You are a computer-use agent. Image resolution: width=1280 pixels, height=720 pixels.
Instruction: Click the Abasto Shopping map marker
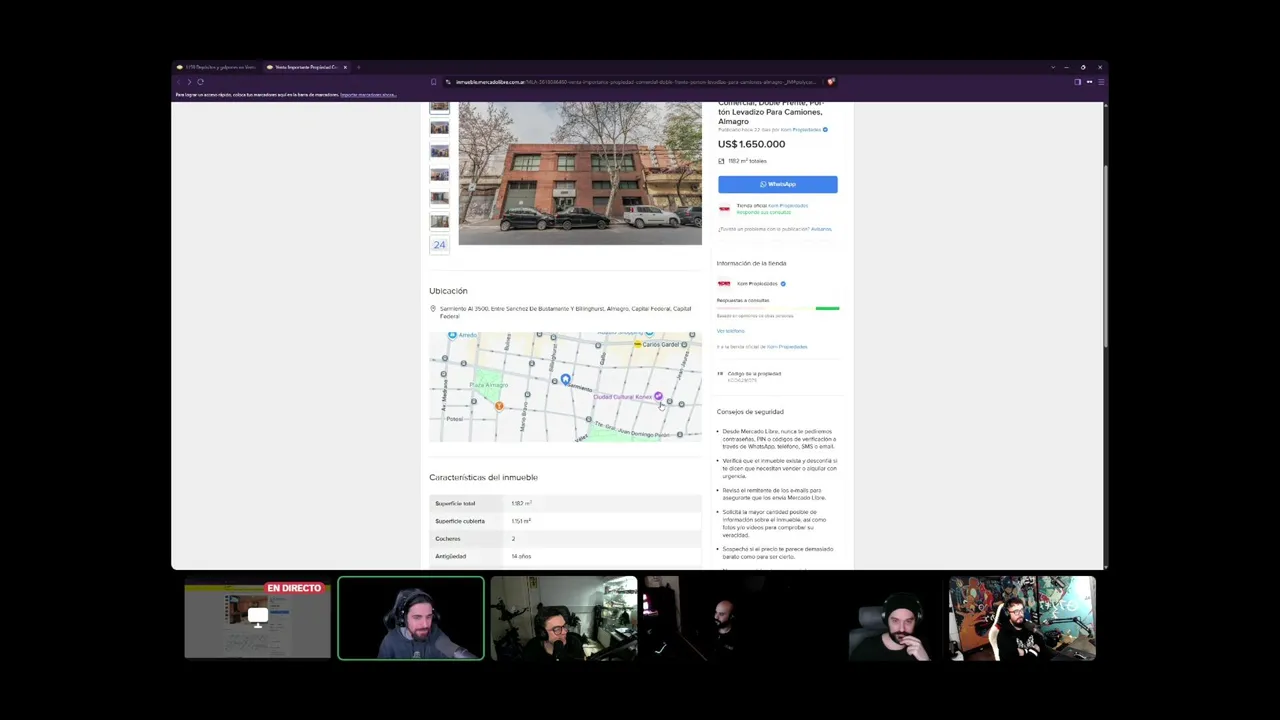[x=649, y=334]
